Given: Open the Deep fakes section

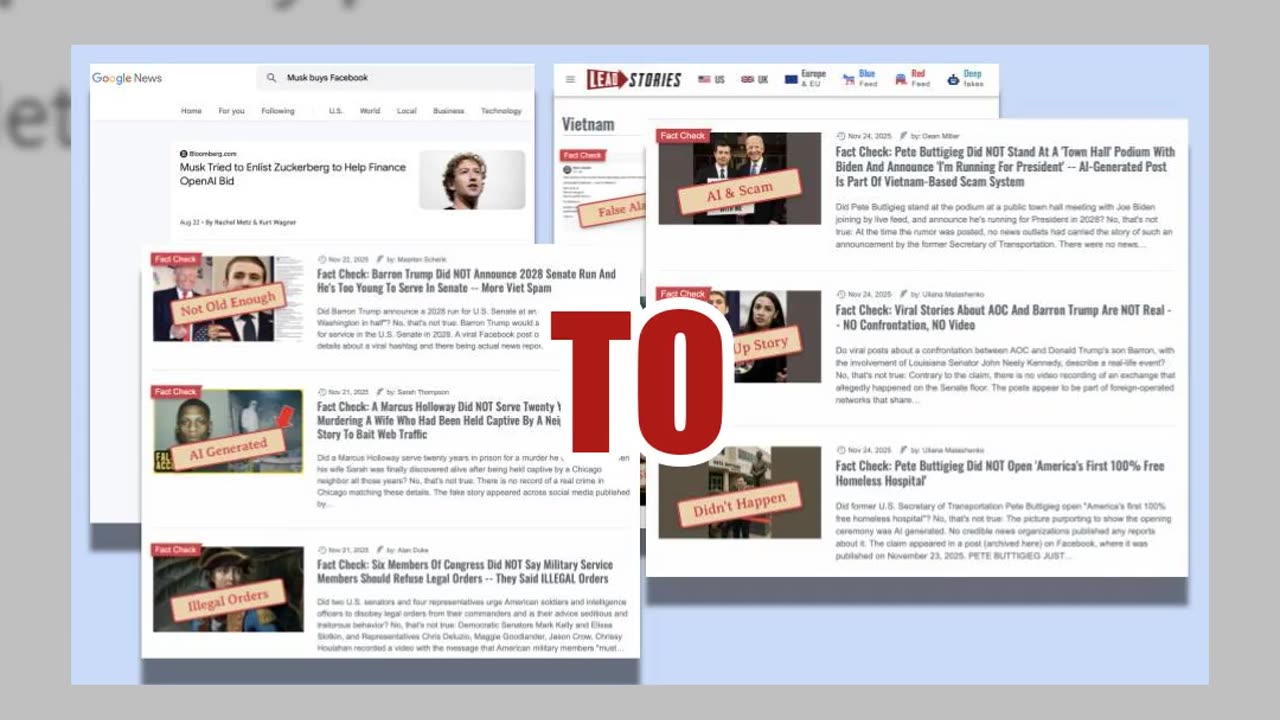Looking at the screenshot, I should (966, 79).
